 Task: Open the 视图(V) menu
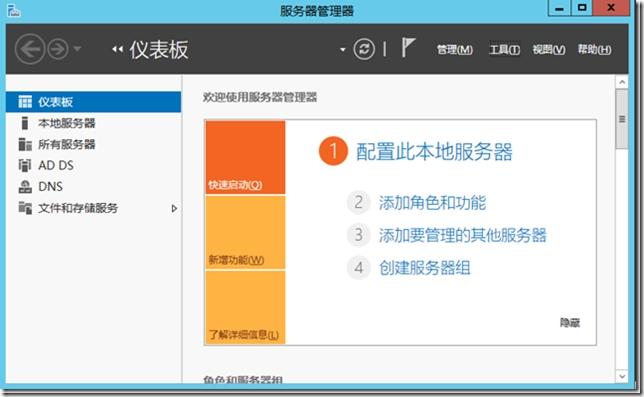[549, 50]
